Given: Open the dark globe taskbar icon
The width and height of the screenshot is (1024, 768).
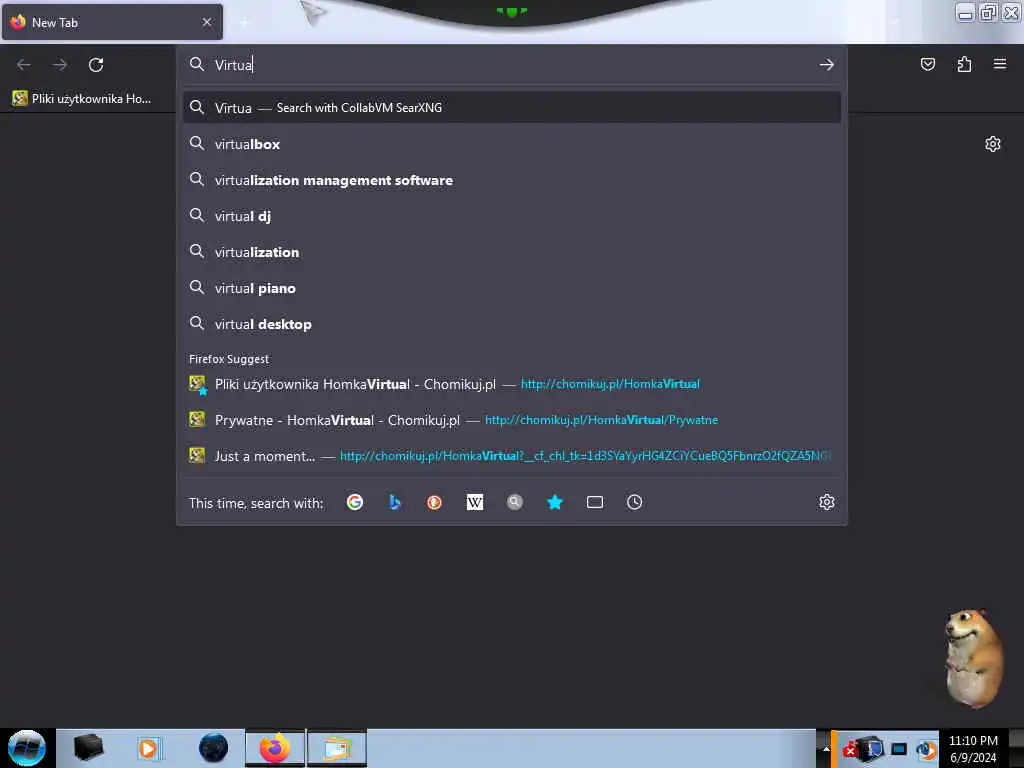Looking at the screenshot, I should [x=213, y=748].
